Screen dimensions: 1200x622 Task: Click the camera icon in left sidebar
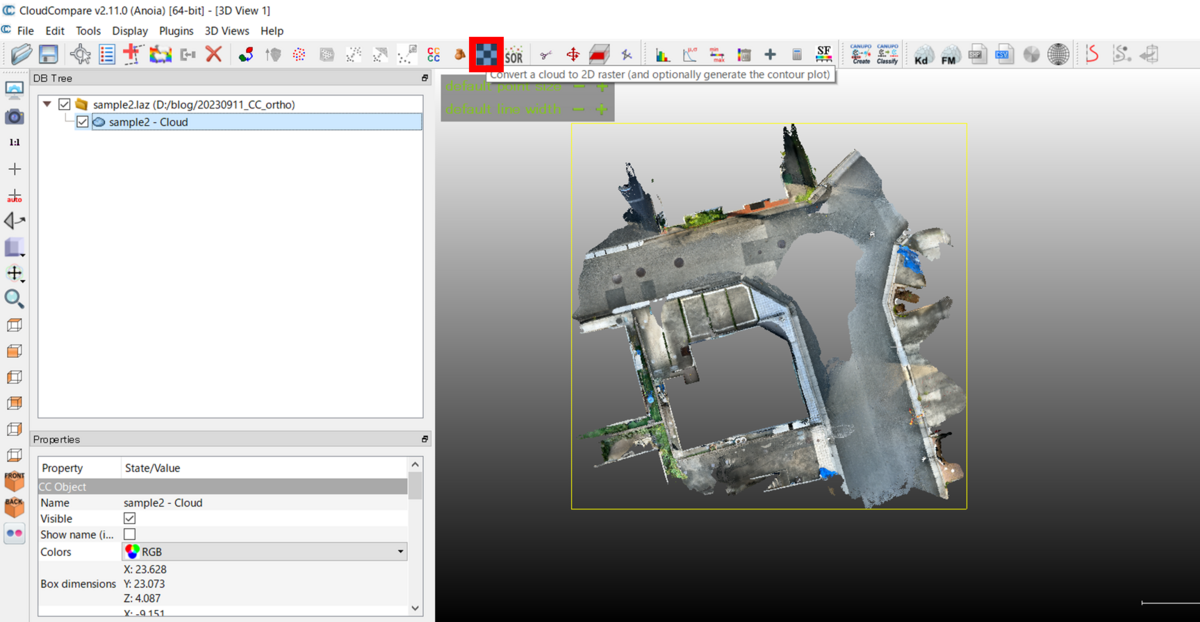point(14,116)
